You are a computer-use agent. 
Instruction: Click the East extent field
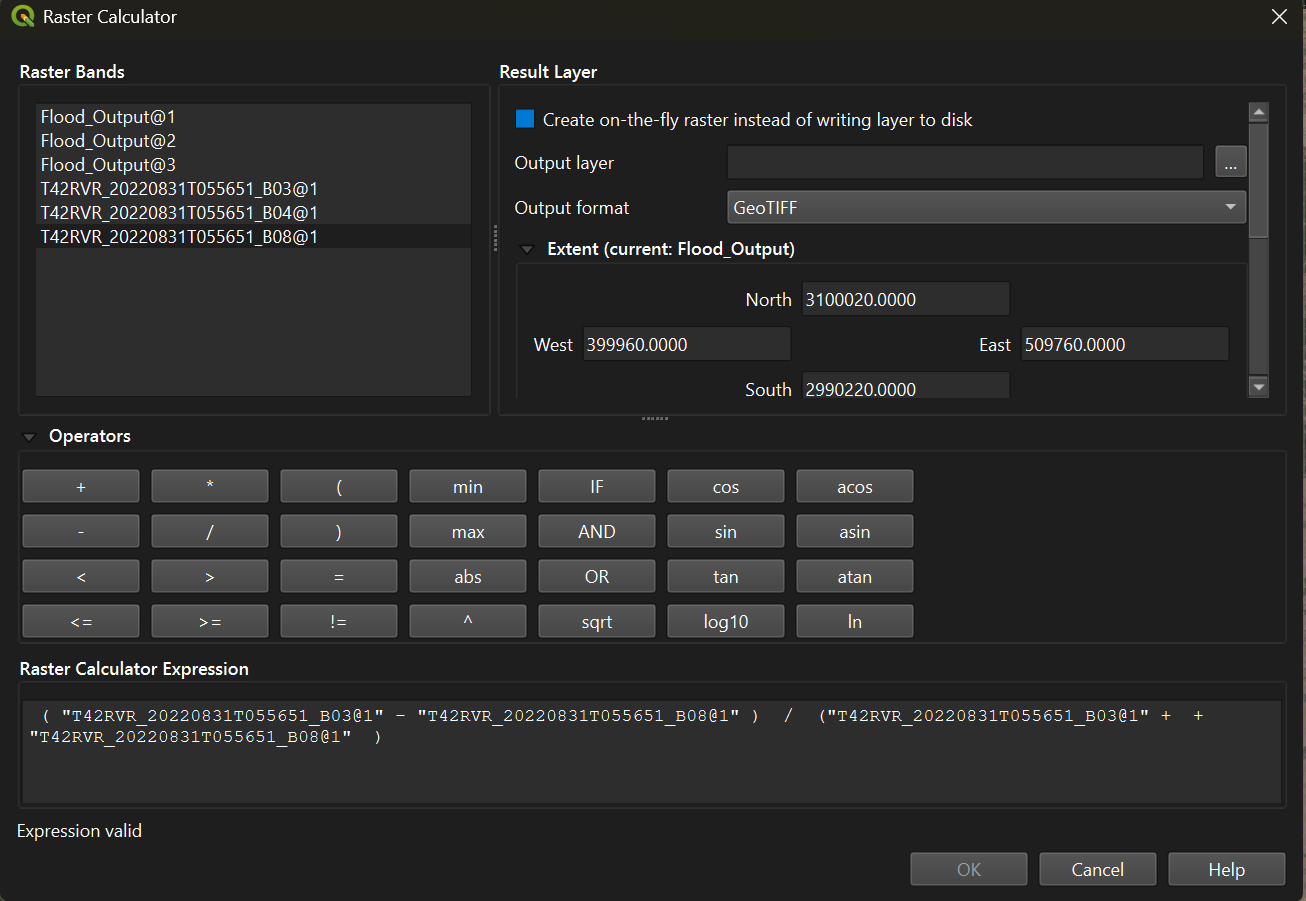click(1125, 344)
